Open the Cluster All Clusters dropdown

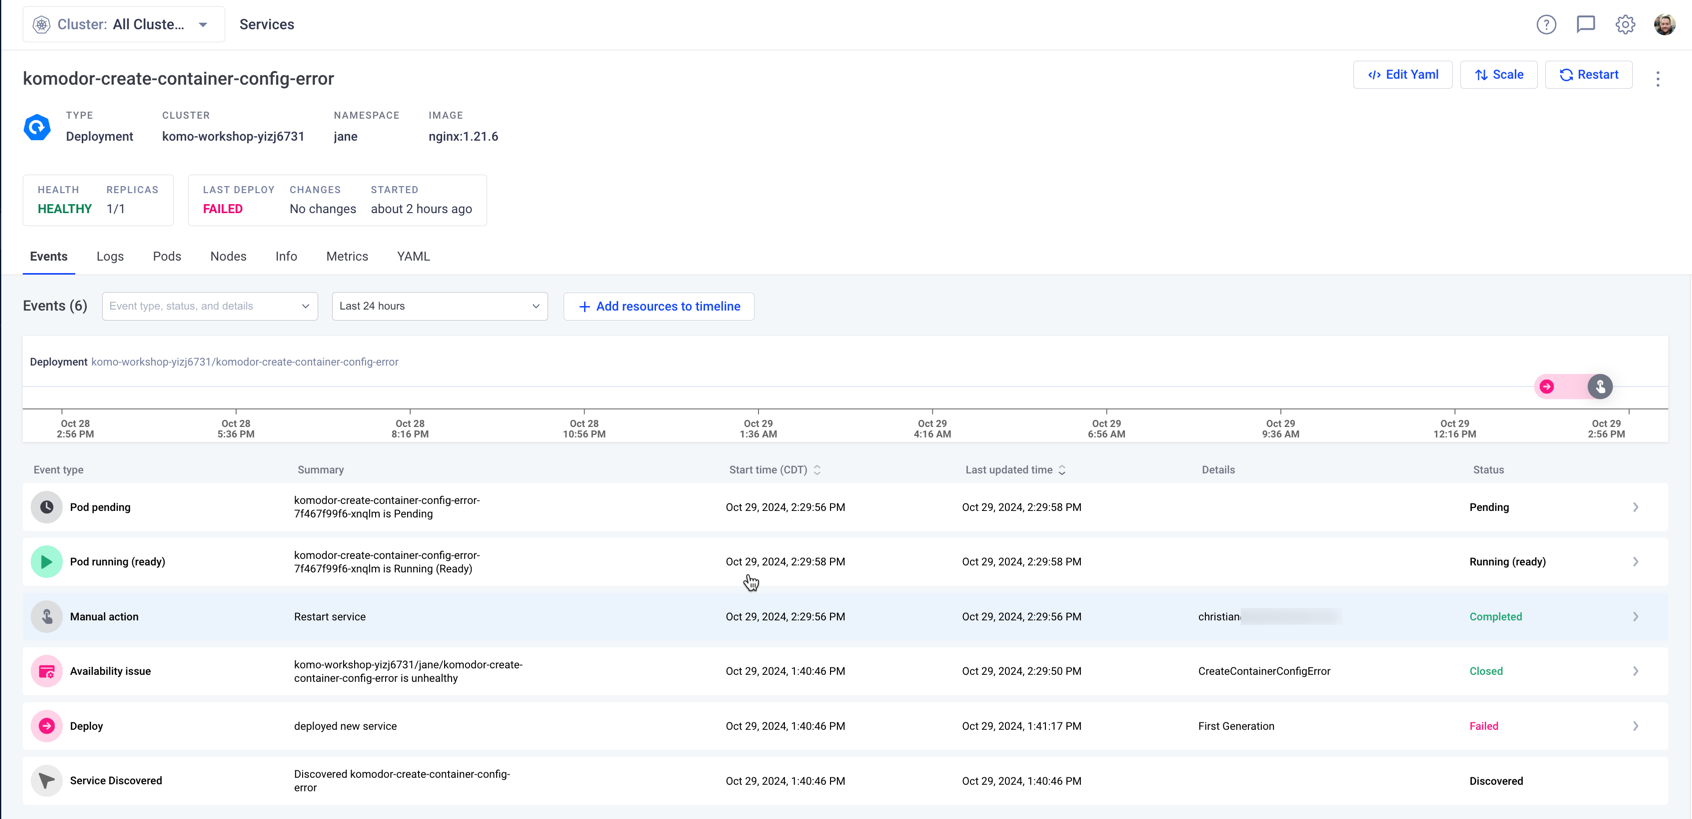124,25
